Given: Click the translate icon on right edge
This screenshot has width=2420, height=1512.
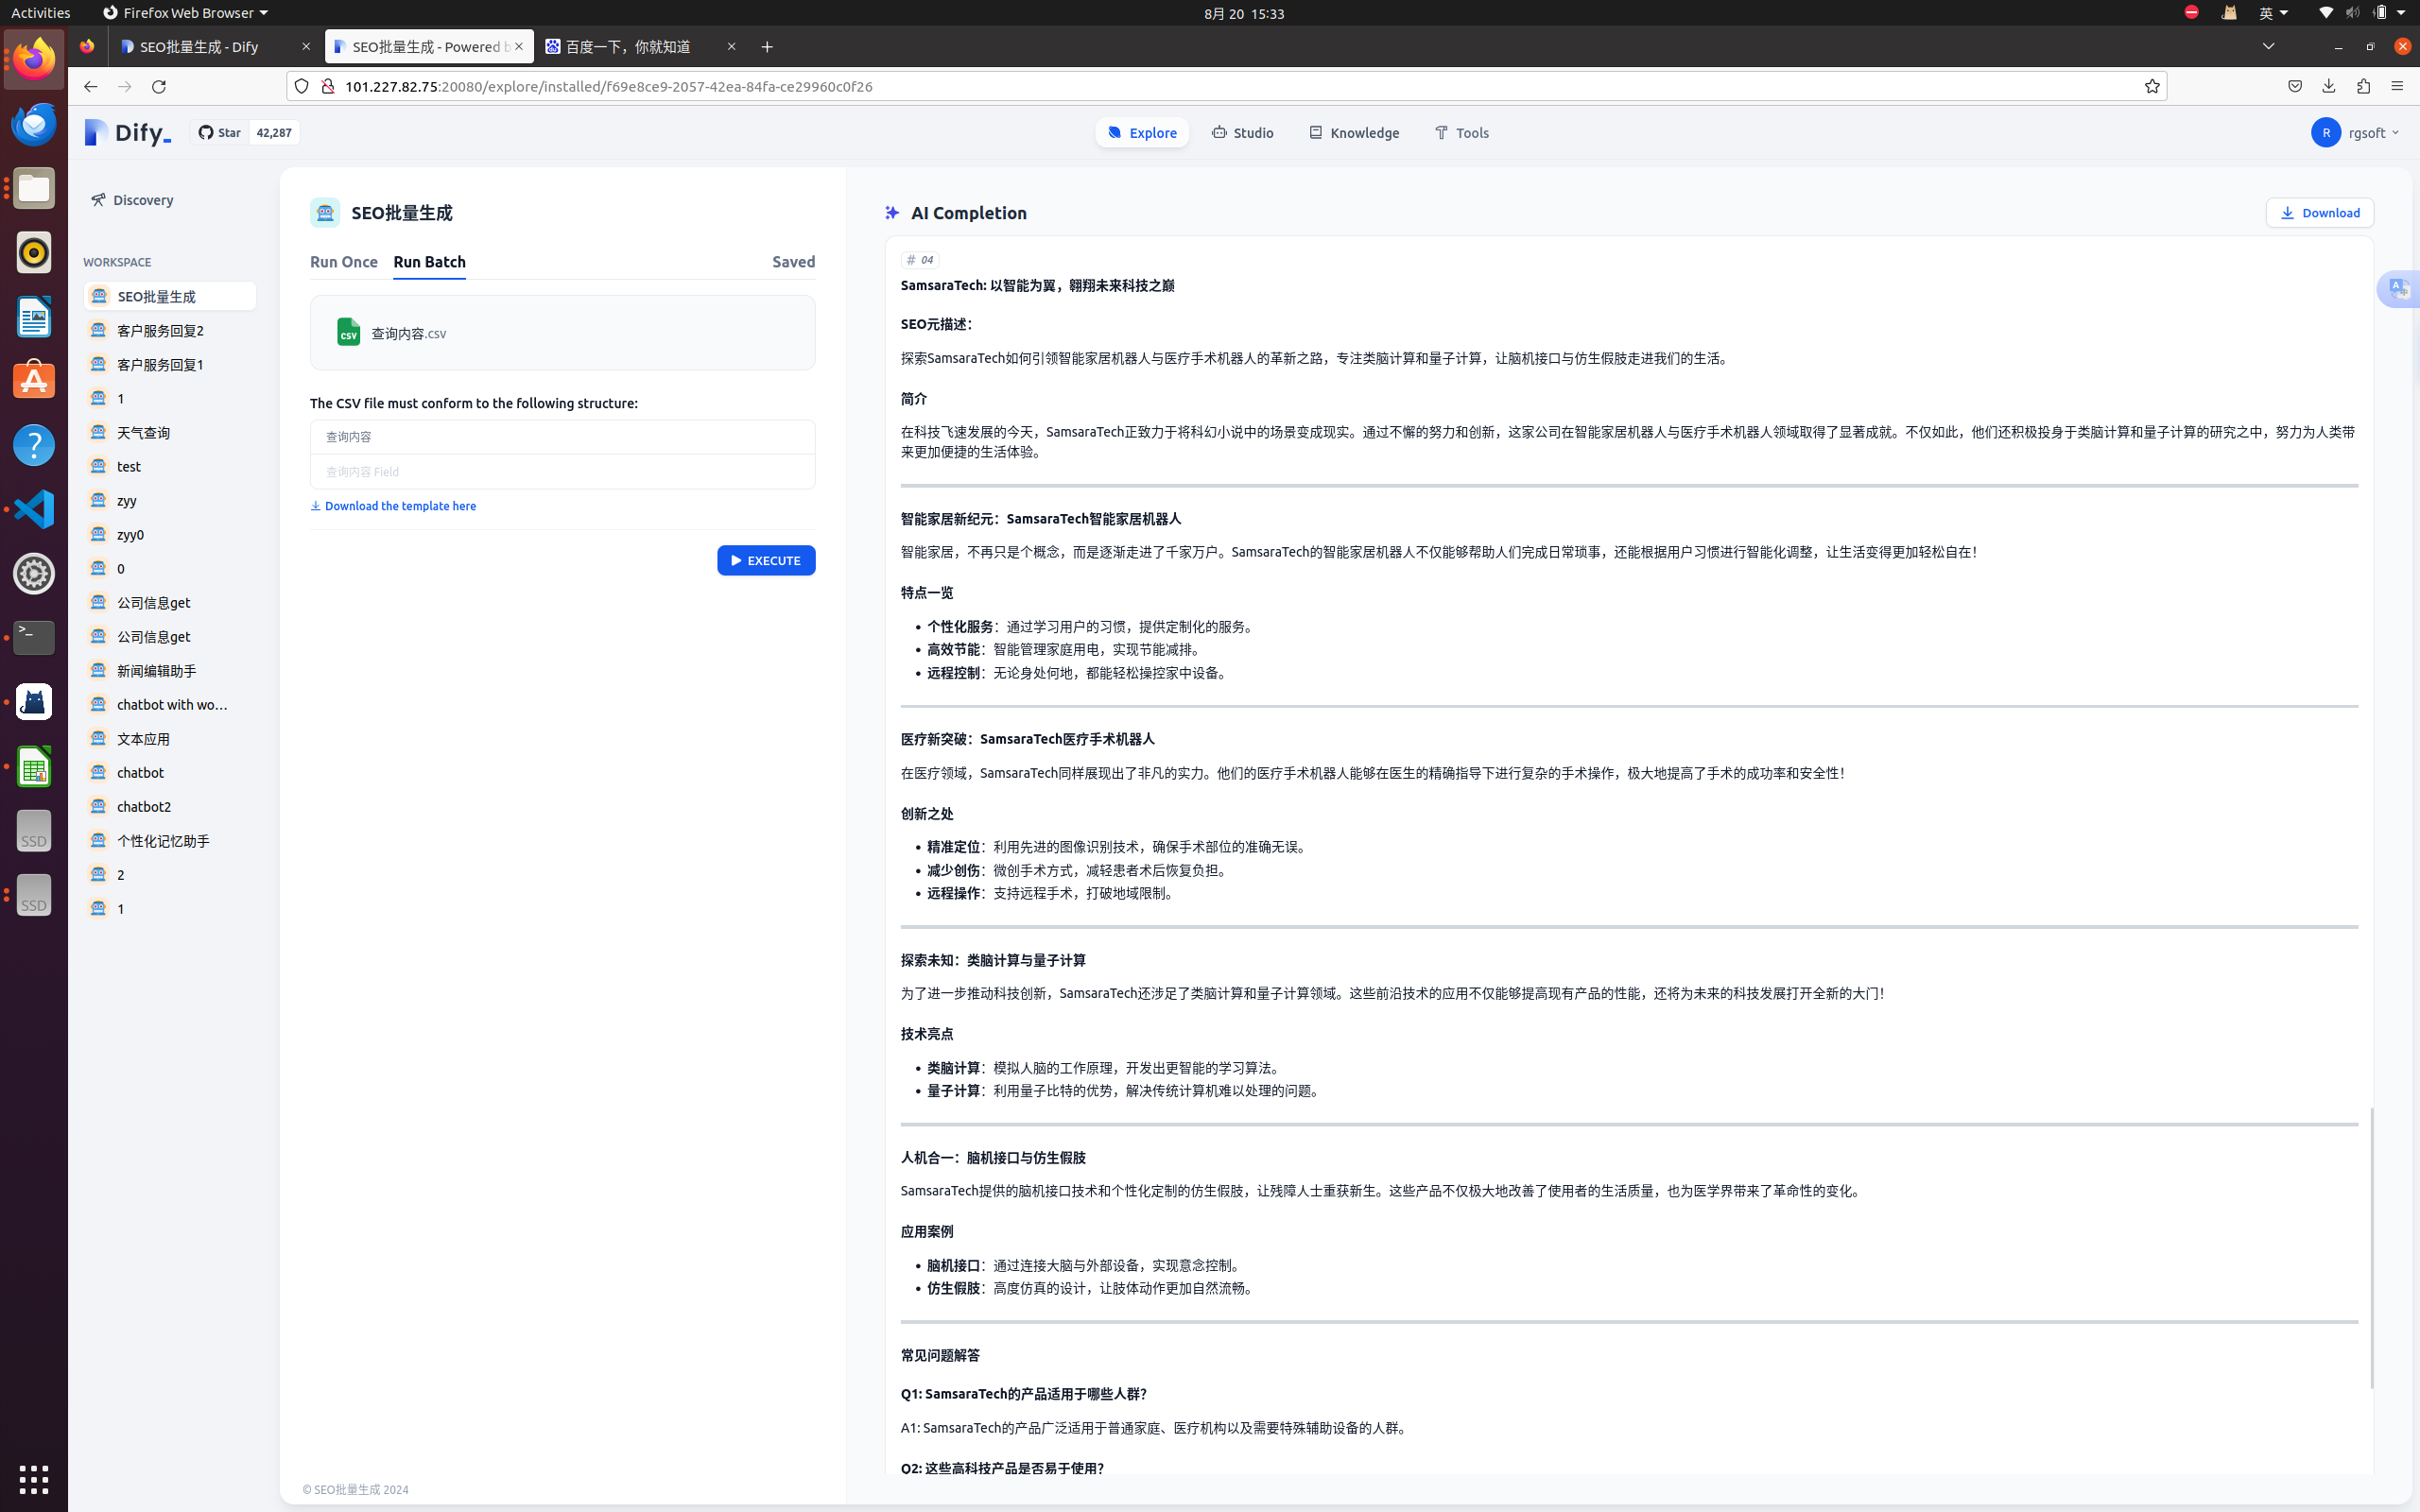Looking at the screenshot, I should pos(2398,289).
